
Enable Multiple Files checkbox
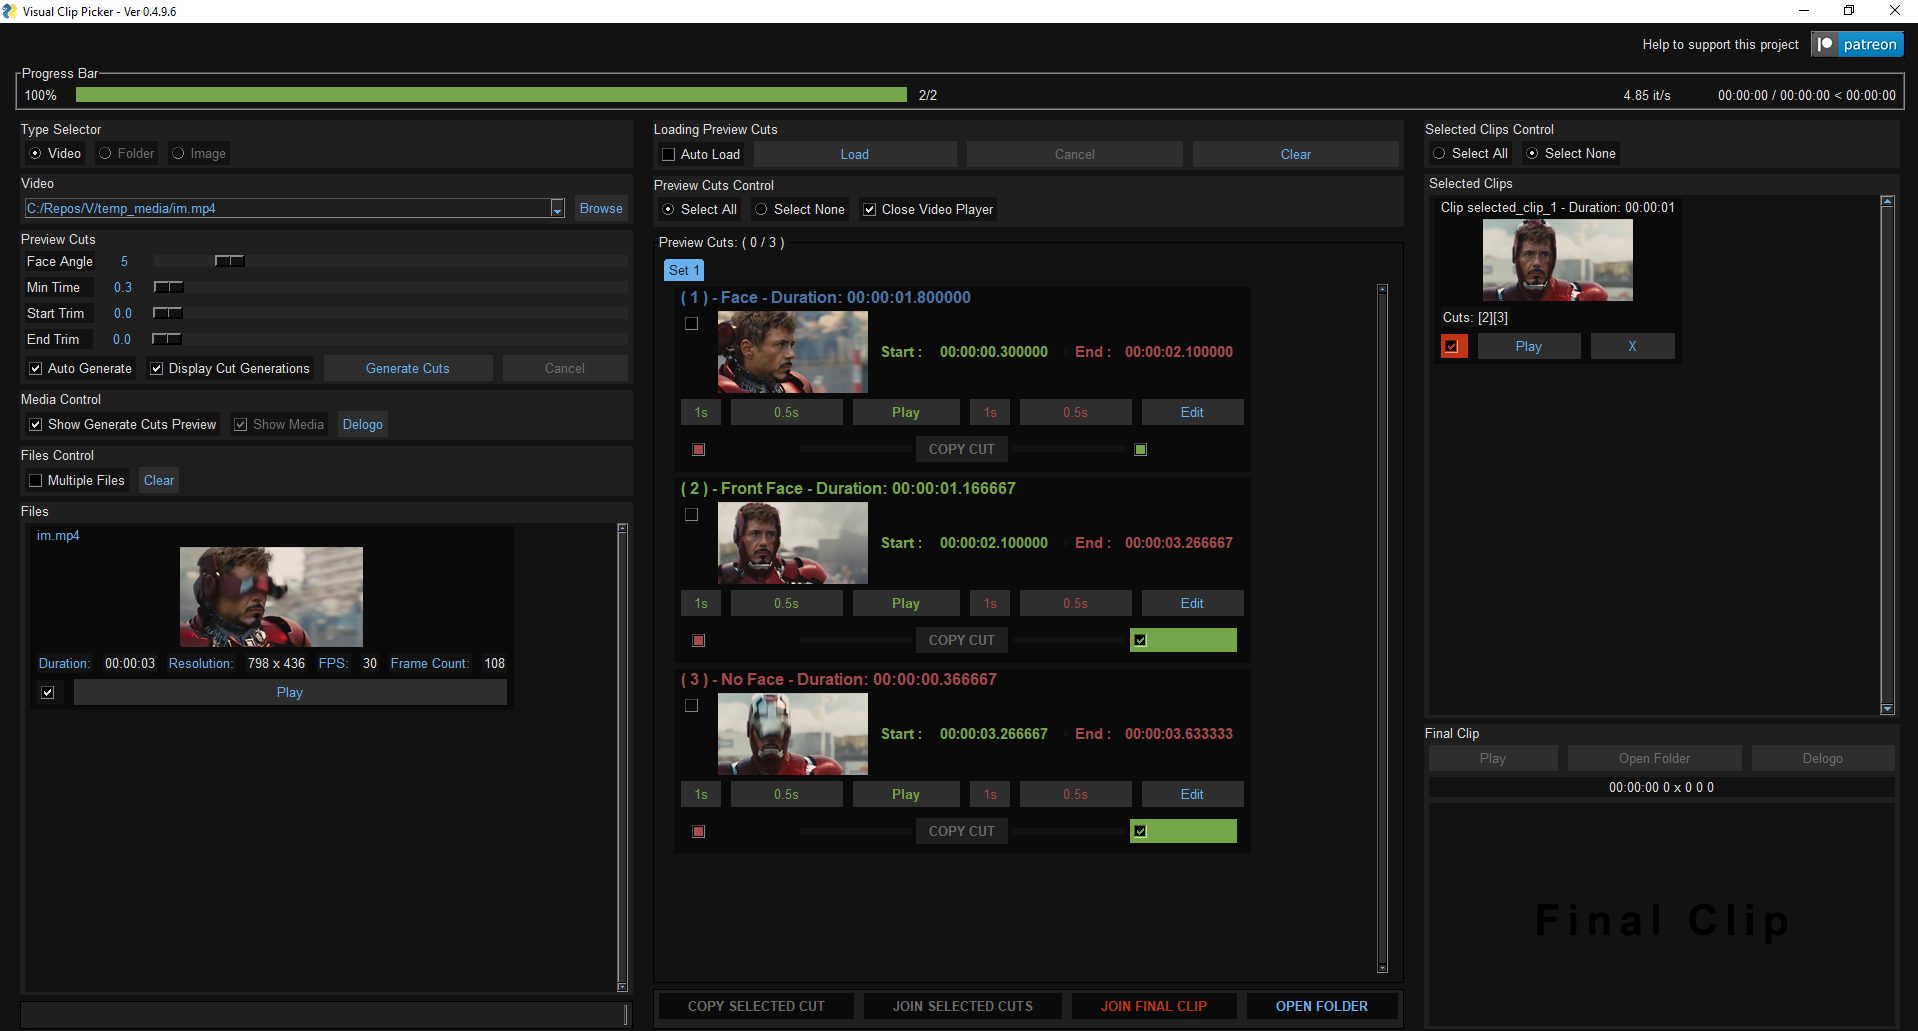coord(36,480)
